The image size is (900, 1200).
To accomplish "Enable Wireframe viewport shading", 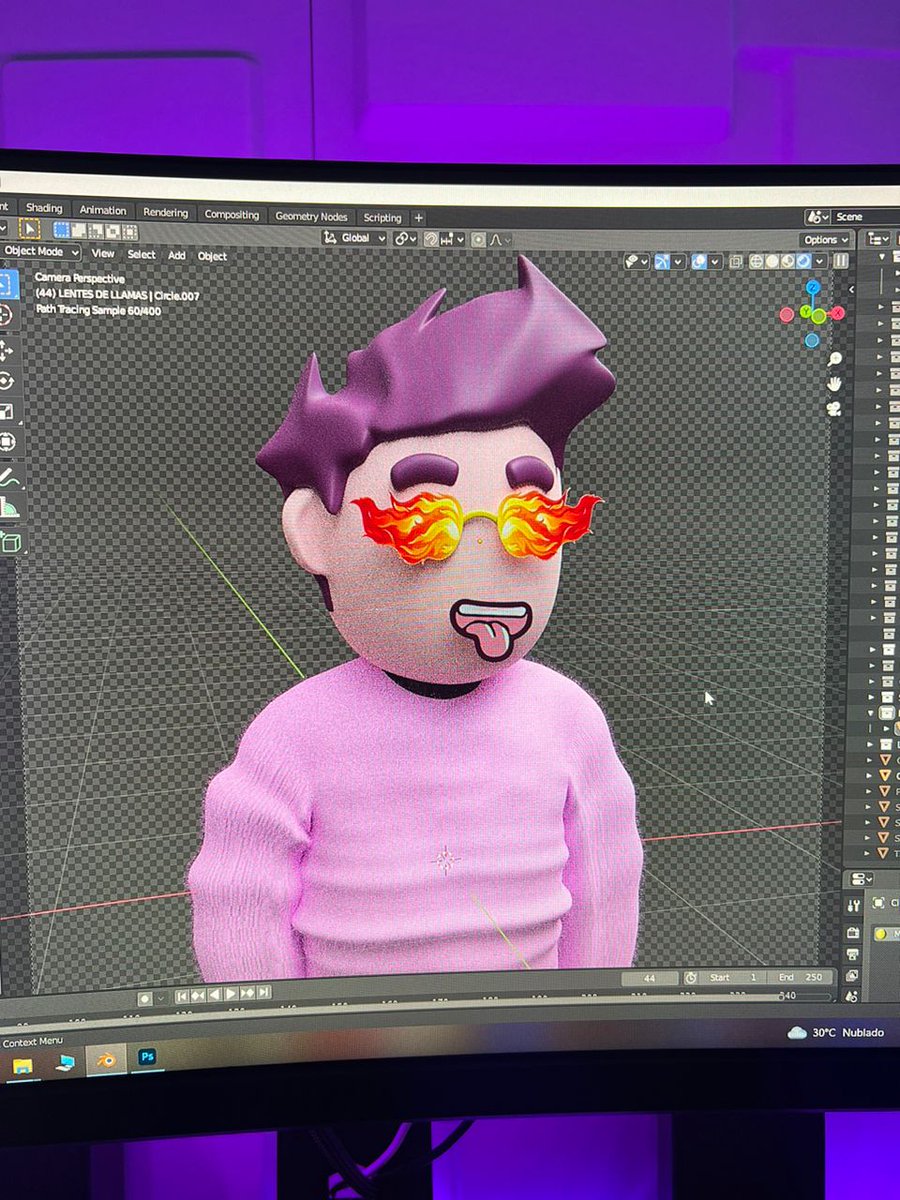I will pyautogui.click(x=756, y=260).
